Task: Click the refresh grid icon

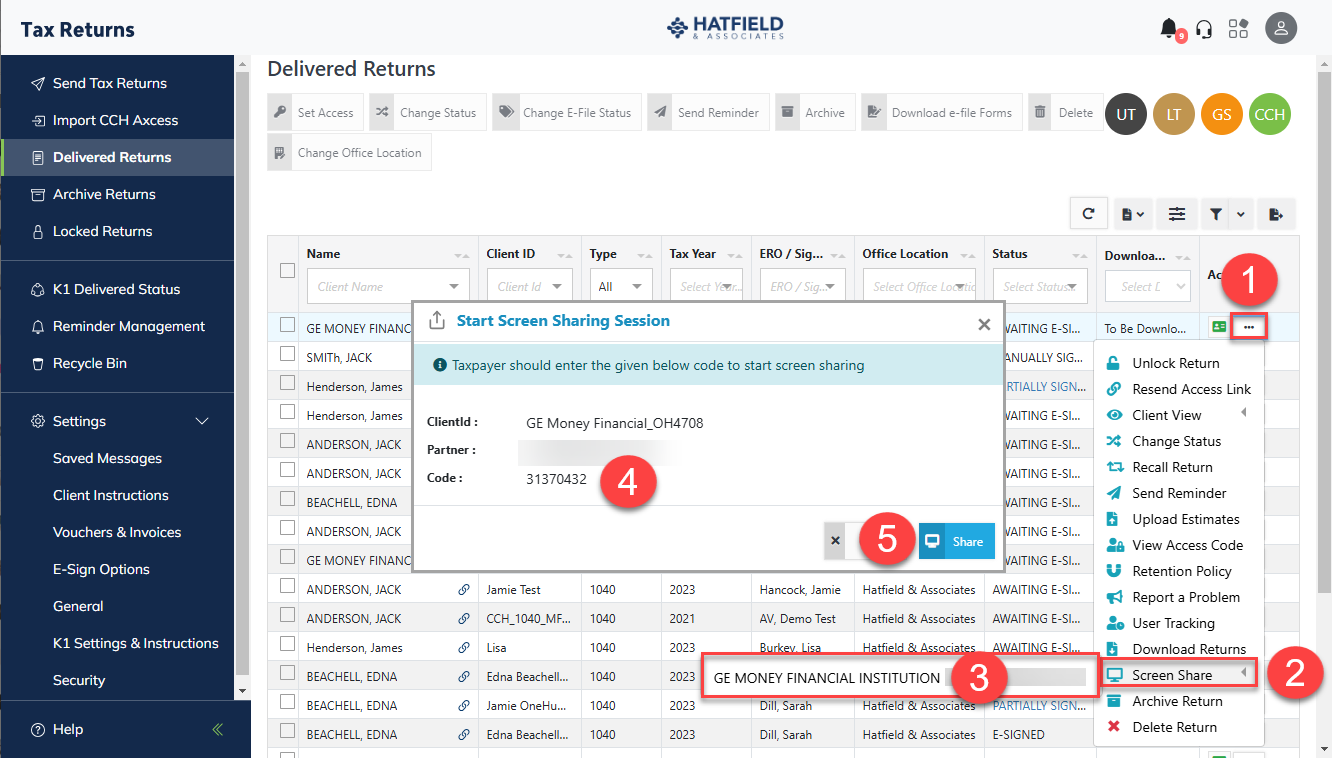Action: tap(1088, 213)
